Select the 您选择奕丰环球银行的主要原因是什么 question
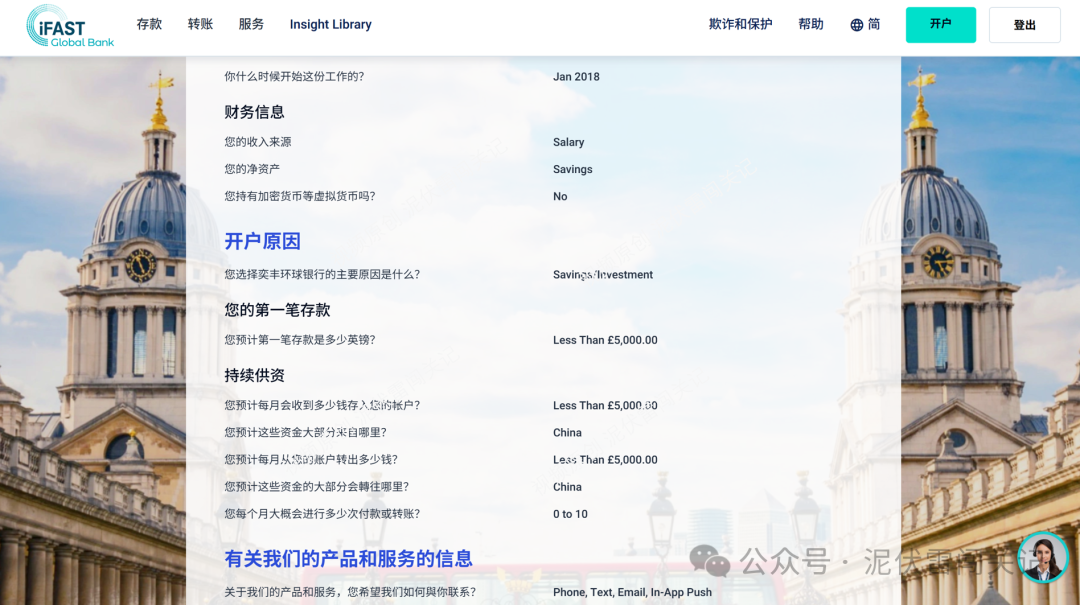The width and height of the screenshot is (1080, 605). point(322,274)
